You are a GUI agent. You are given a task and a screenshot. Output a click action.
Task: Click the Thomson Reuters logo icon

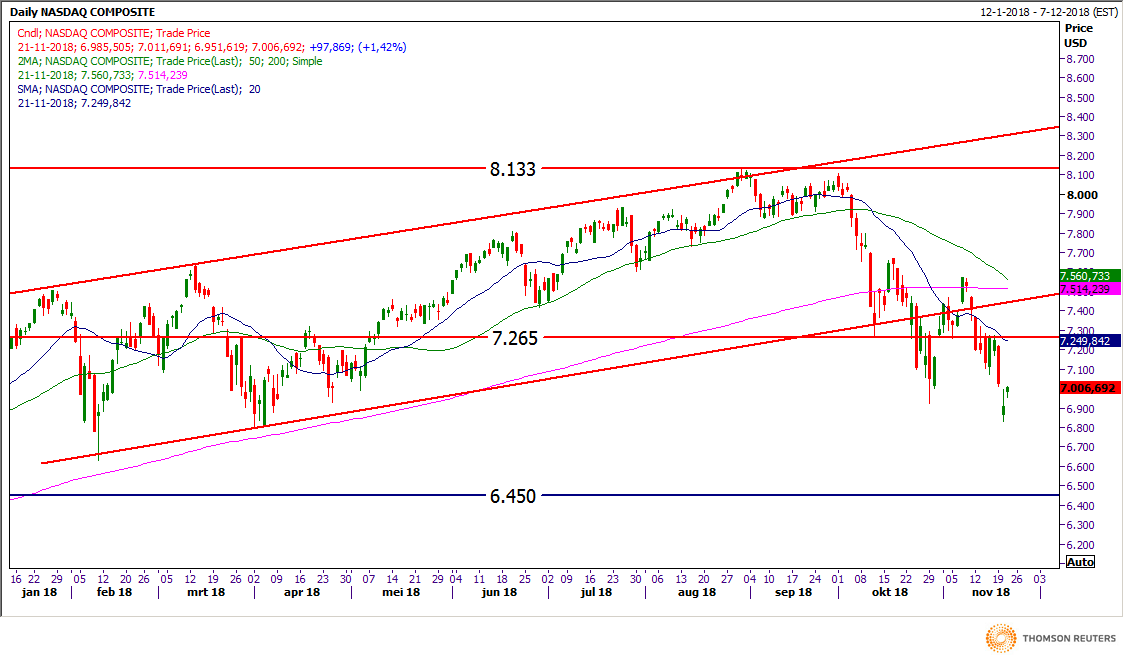point(1001,637)
